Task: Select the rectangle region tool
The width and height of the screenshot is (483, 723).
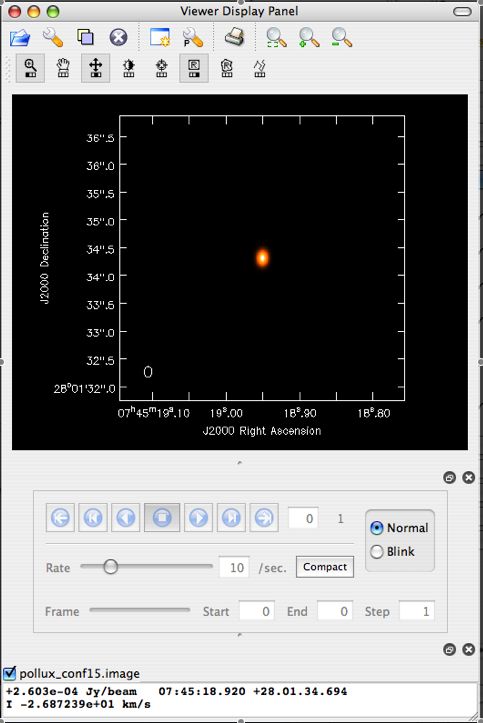Action: pyautogui.click(x=194, y=68)
